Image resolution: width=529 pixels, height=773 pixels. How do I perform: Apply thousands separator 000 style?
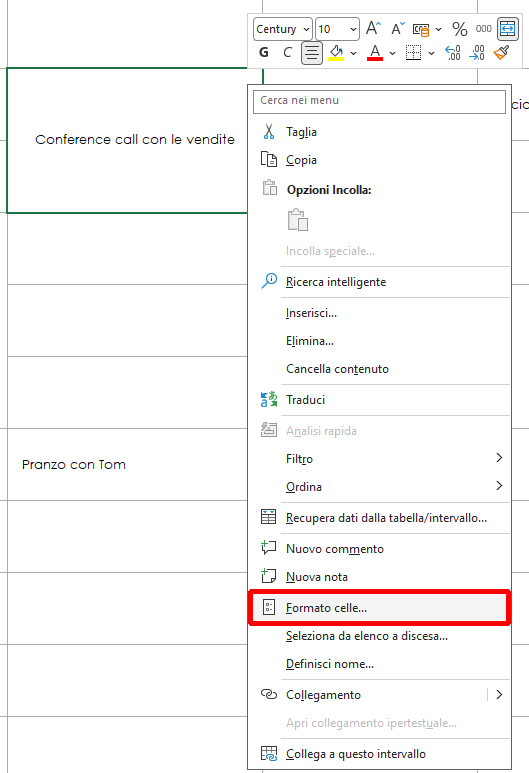(x=483, y=29)
